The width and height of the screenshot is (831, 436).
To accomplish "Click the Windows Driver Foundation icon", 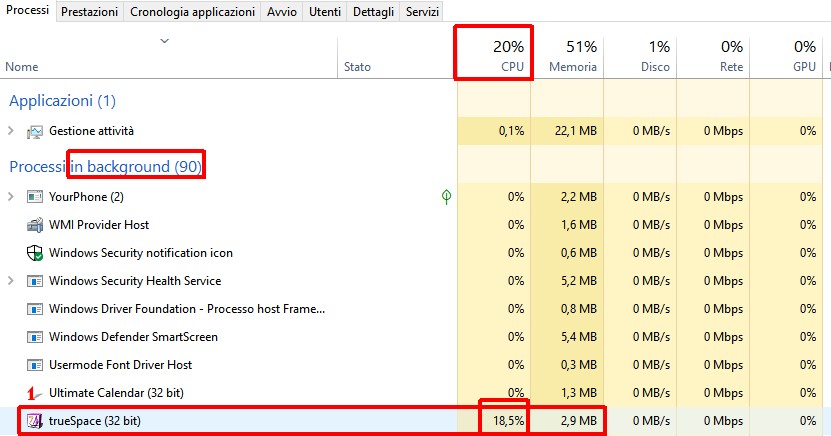I will coord(34,309).
